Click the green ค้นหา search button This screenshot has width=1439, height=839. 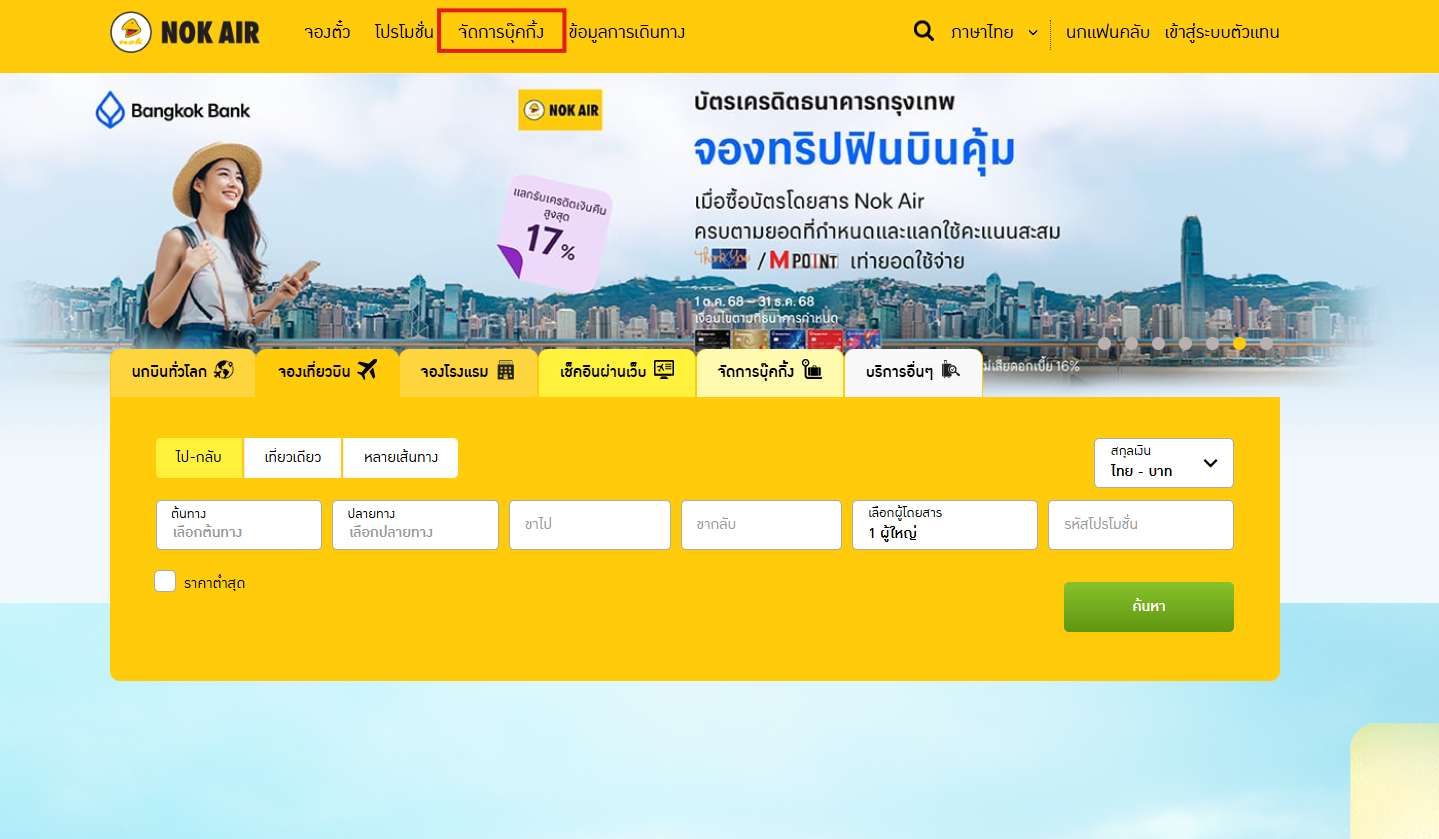click(x=1147, y=606)
